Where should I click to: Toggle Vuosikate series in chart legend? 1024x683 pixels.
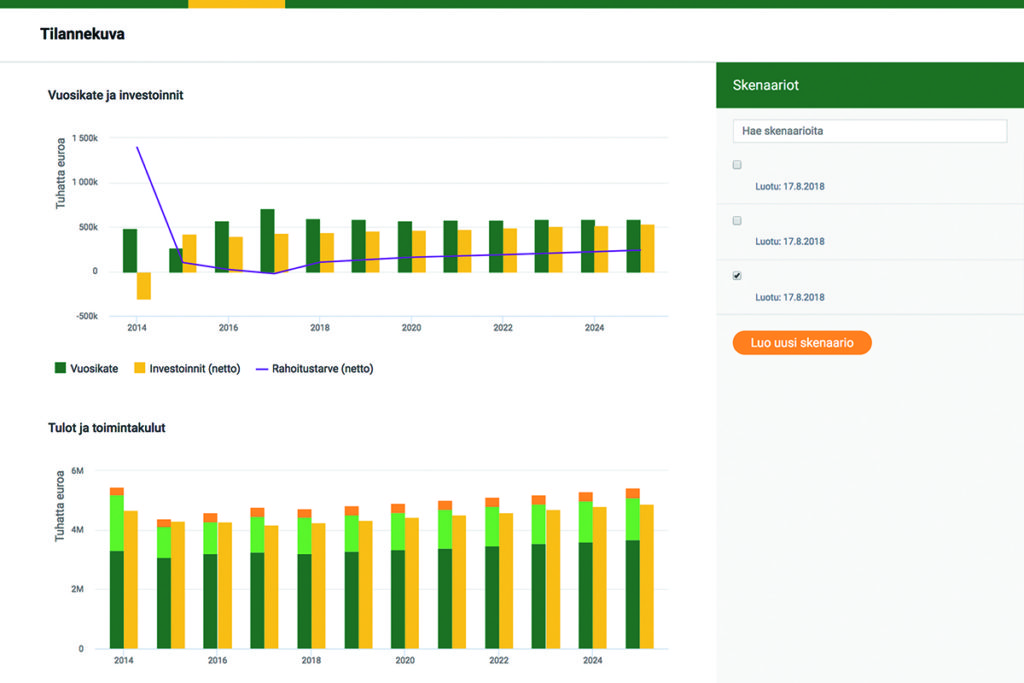coord(86,368)
